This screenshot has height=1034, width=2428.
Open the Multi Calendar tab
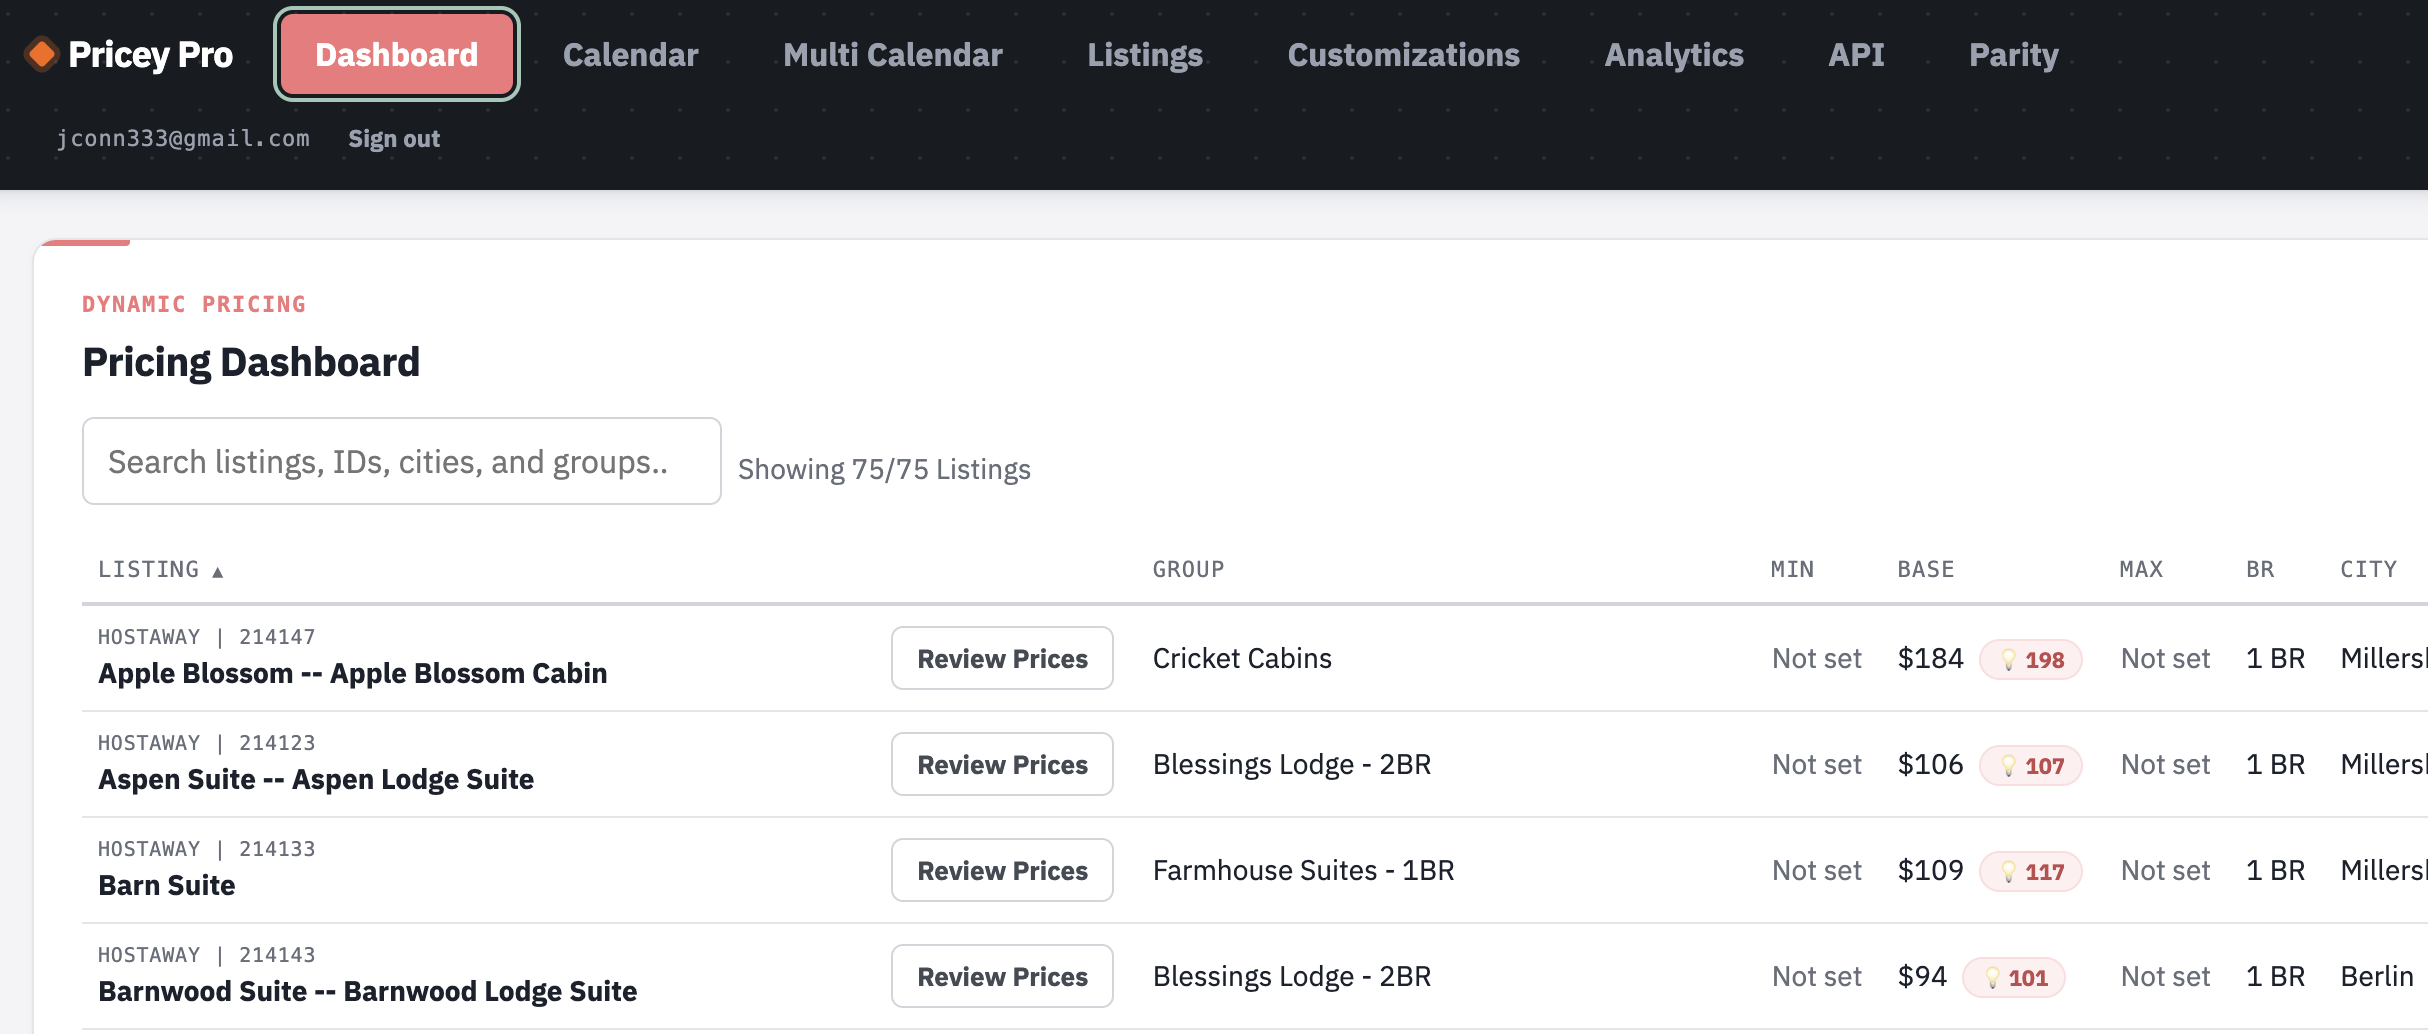(x=893, y=54)
